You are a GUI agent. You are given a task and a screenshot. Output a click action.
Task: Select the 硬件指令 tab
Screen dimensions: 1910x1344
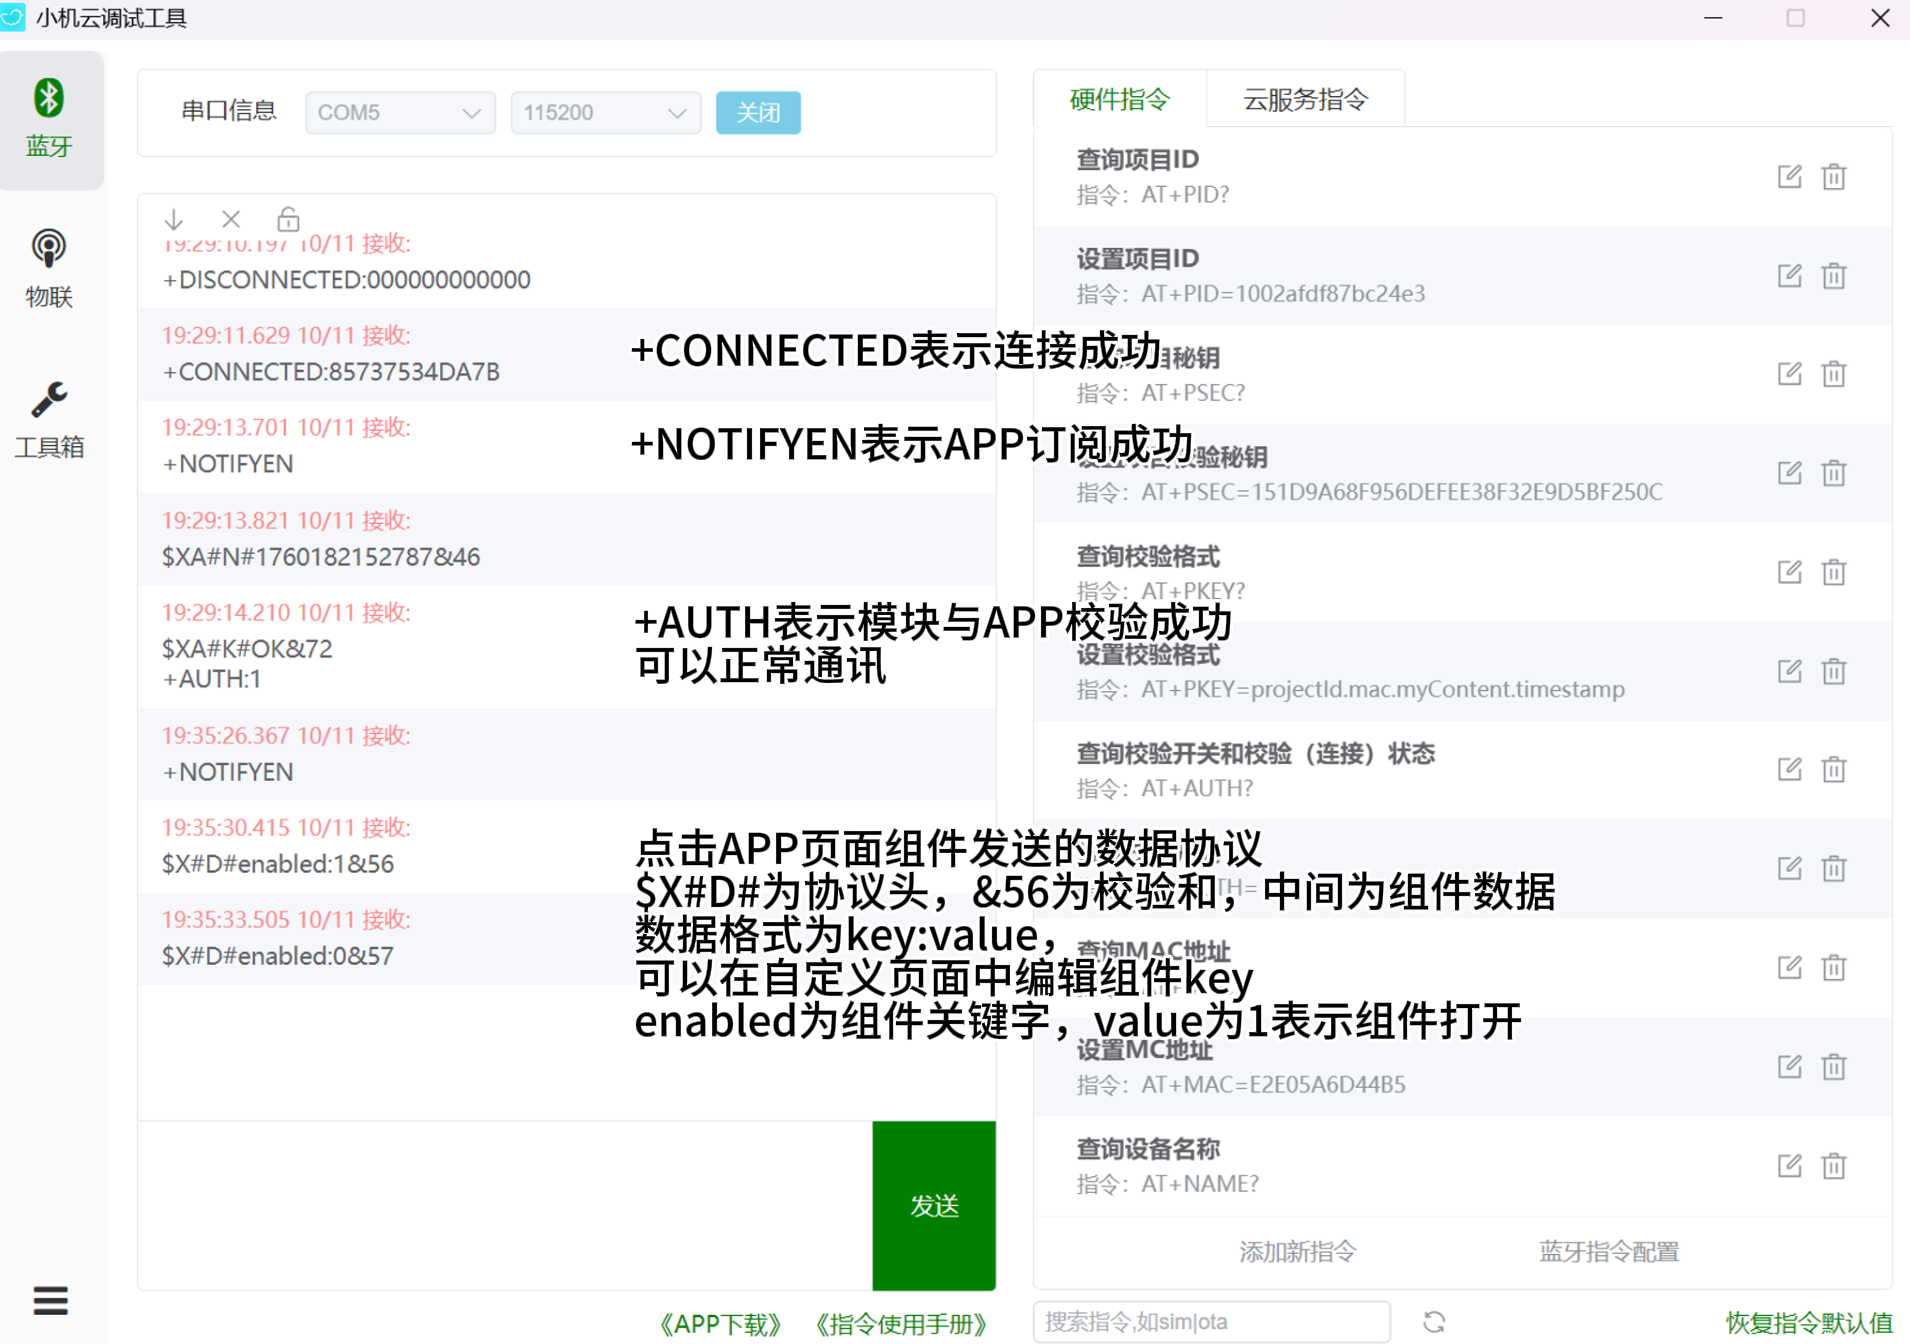1119,99
